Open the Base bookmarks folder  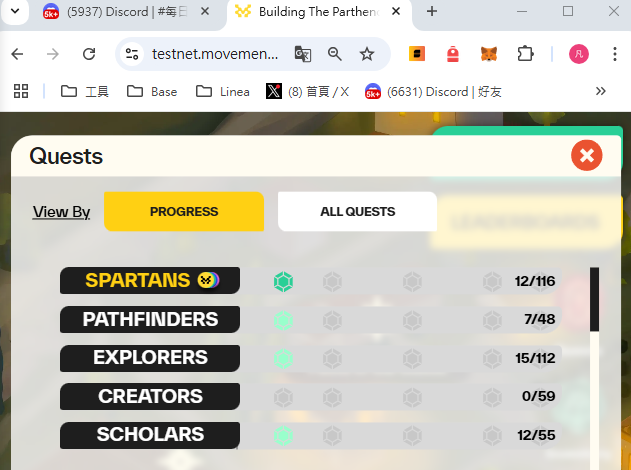point(152,92)
